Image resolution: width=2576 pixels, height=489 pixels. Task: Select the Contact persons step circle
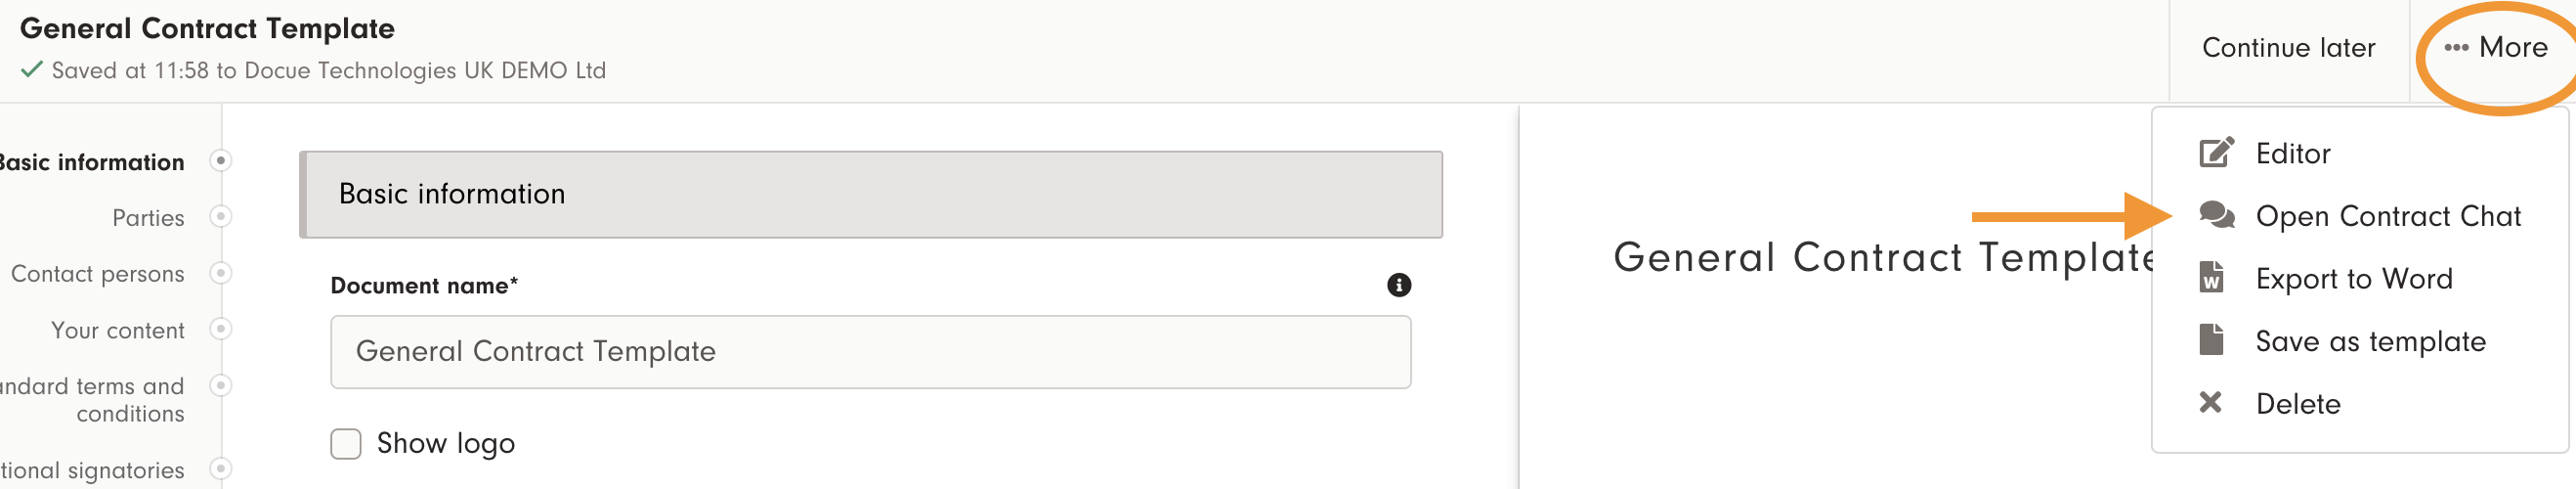(x=221, y=273)
